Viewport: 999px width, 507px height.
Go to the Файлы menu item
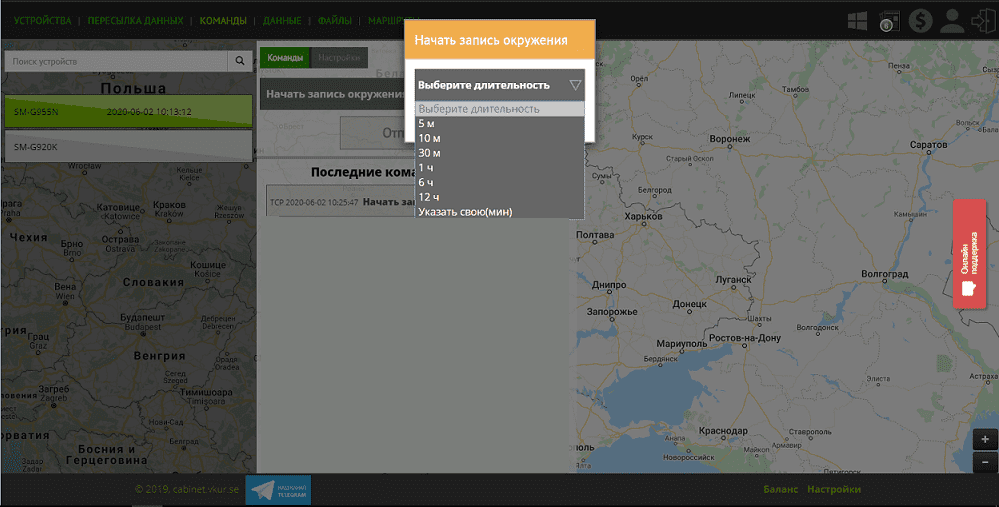pyautogui.click(x=335, y=20)
